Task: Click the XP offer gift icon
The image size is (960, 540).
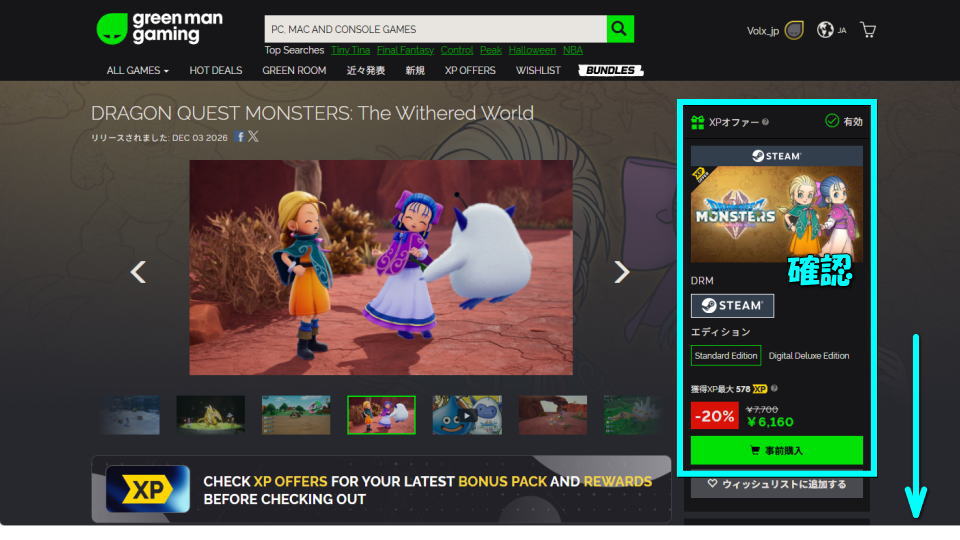Action: (697, 122)
